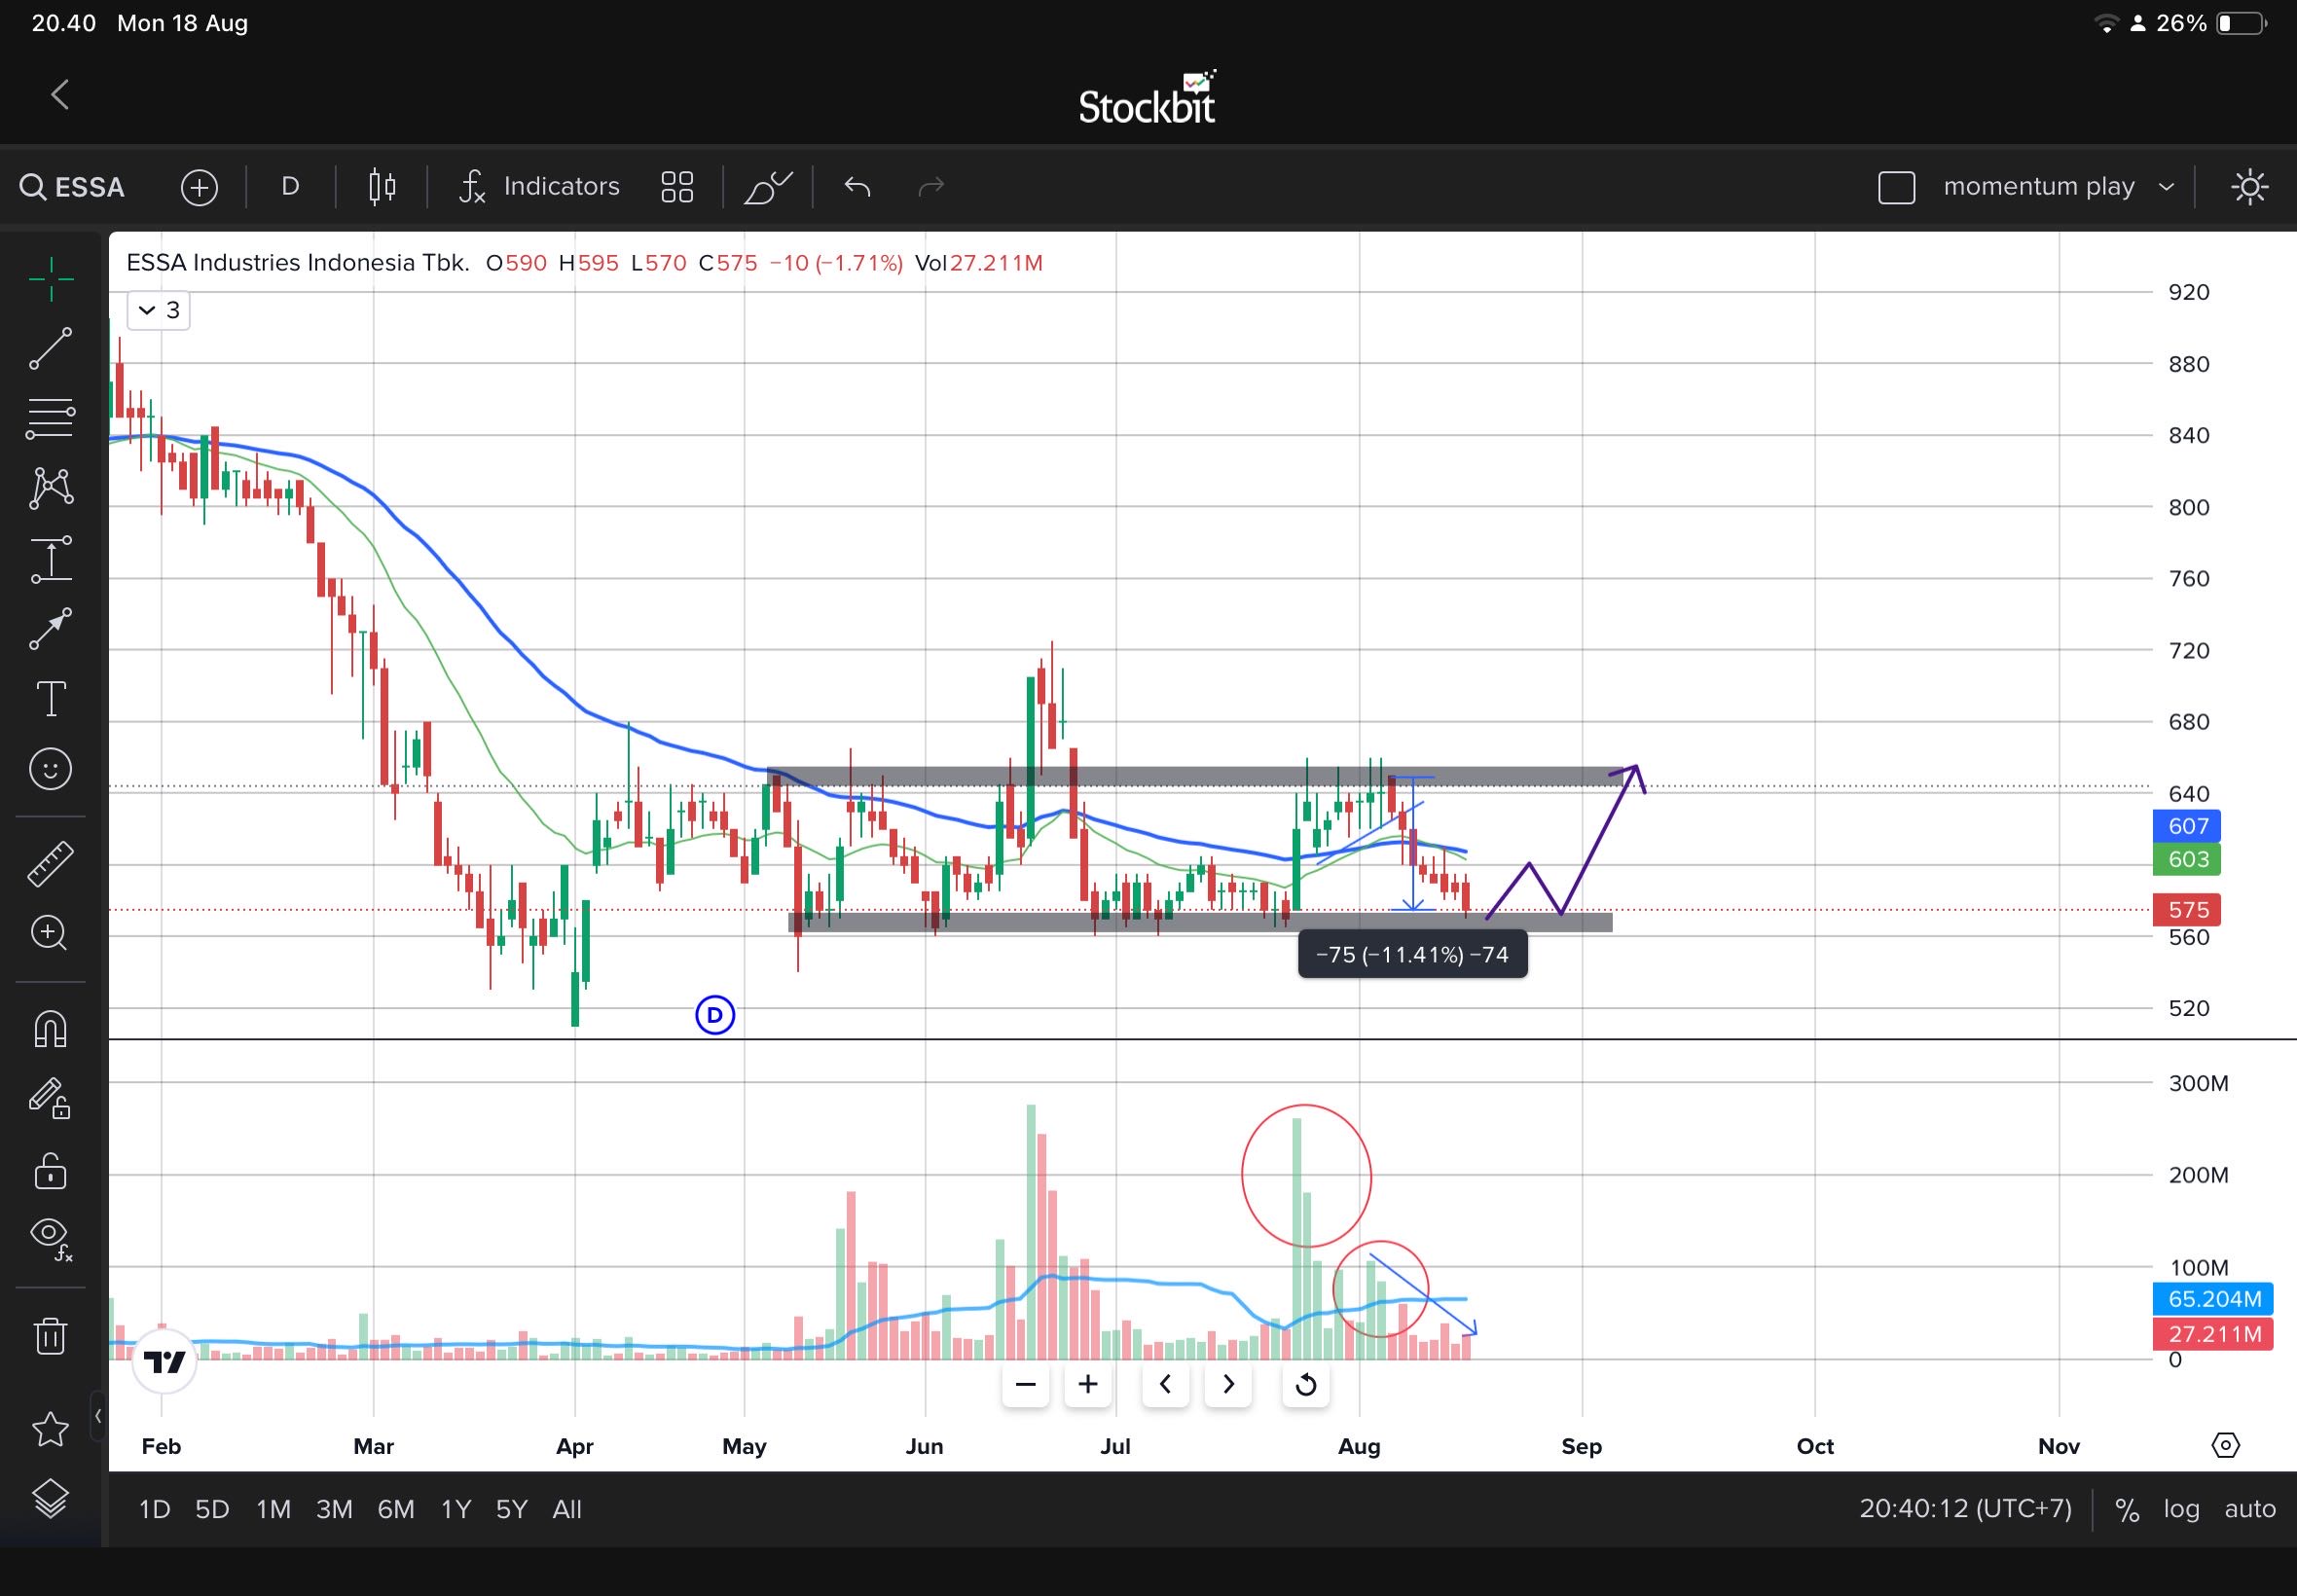Image resolution: width=2297 pixels, height=1596 pixels.
Task: Select the Text tool
Action: (x=50, y=698)
